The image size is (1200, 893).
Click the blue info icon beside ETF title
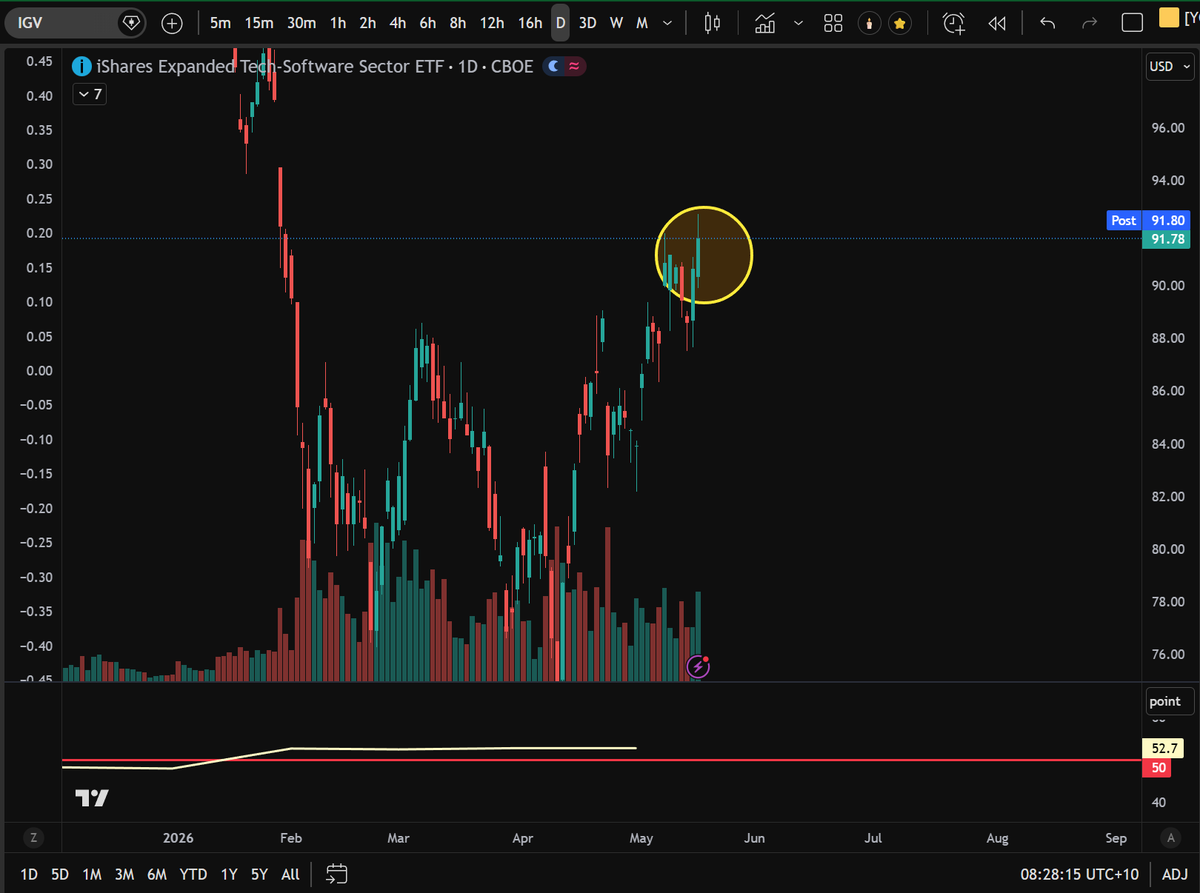83,67
